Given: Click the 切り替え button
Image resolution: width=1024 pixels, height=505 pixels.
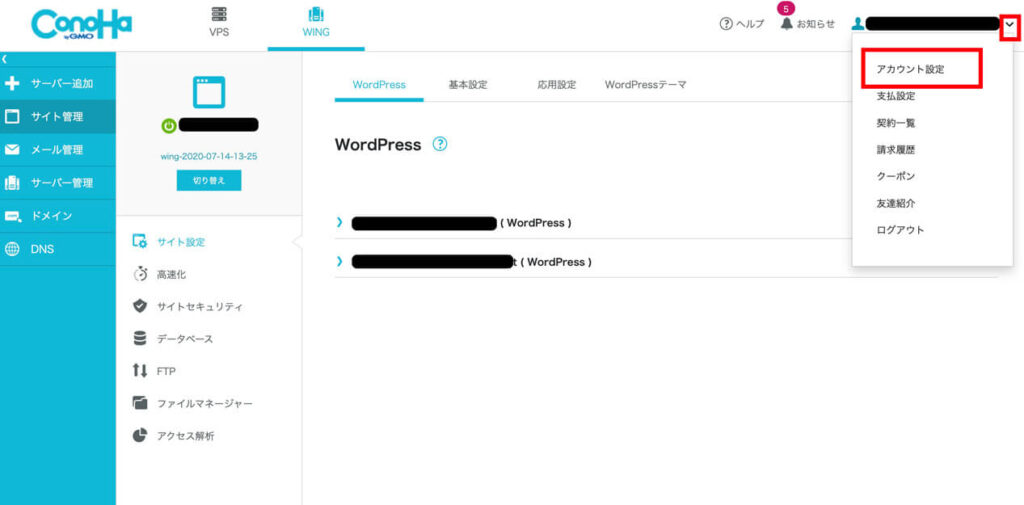Looking at the screenshot, I should pyautogui.click(x=209, y=181).
